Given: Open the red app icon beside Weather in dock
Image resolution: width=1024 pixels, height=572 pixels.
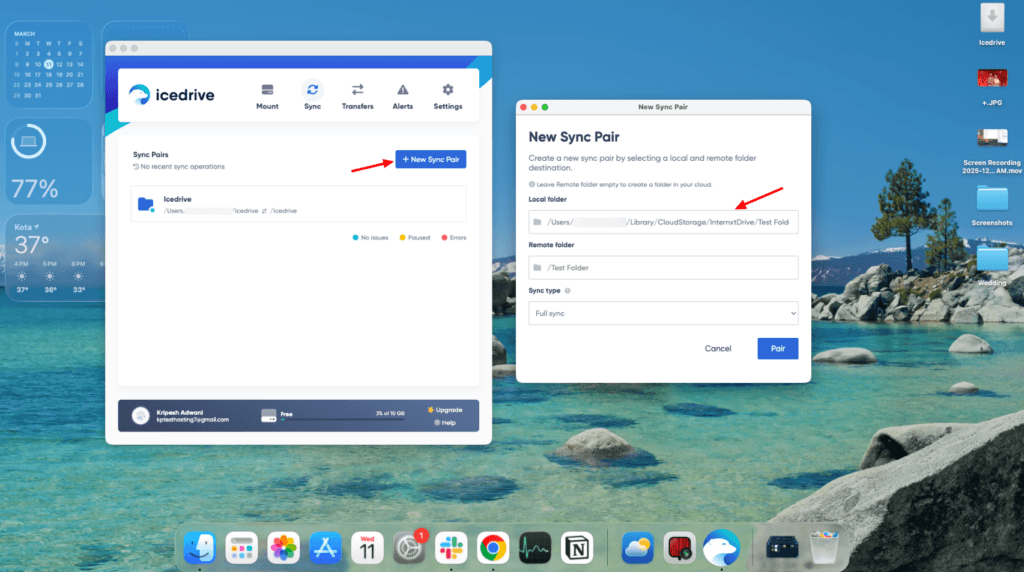Looking at the screenshot, I should pos(679,547).
